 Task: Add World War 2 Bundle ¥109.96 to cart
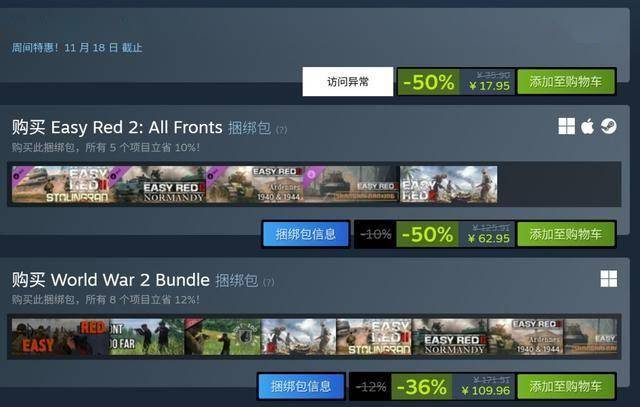566,386
